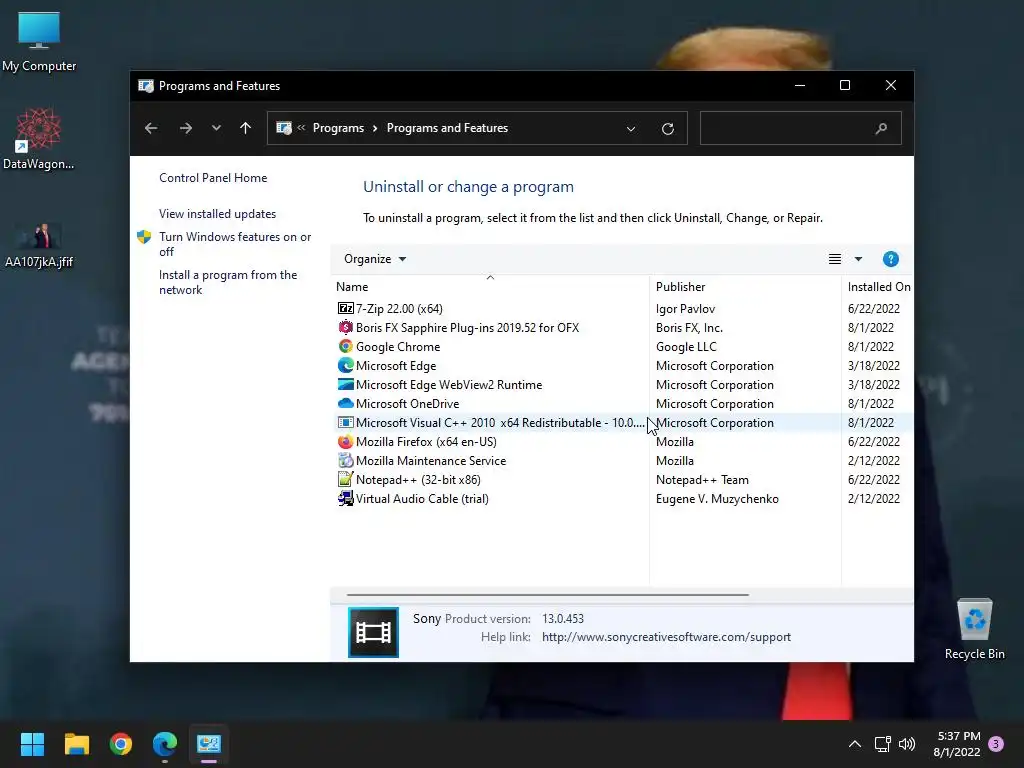This screenshot has height=768, width=1024.
Task: Click the Boris FX Sapphire Plug-ins icon
Action: (x=345, y=327)
